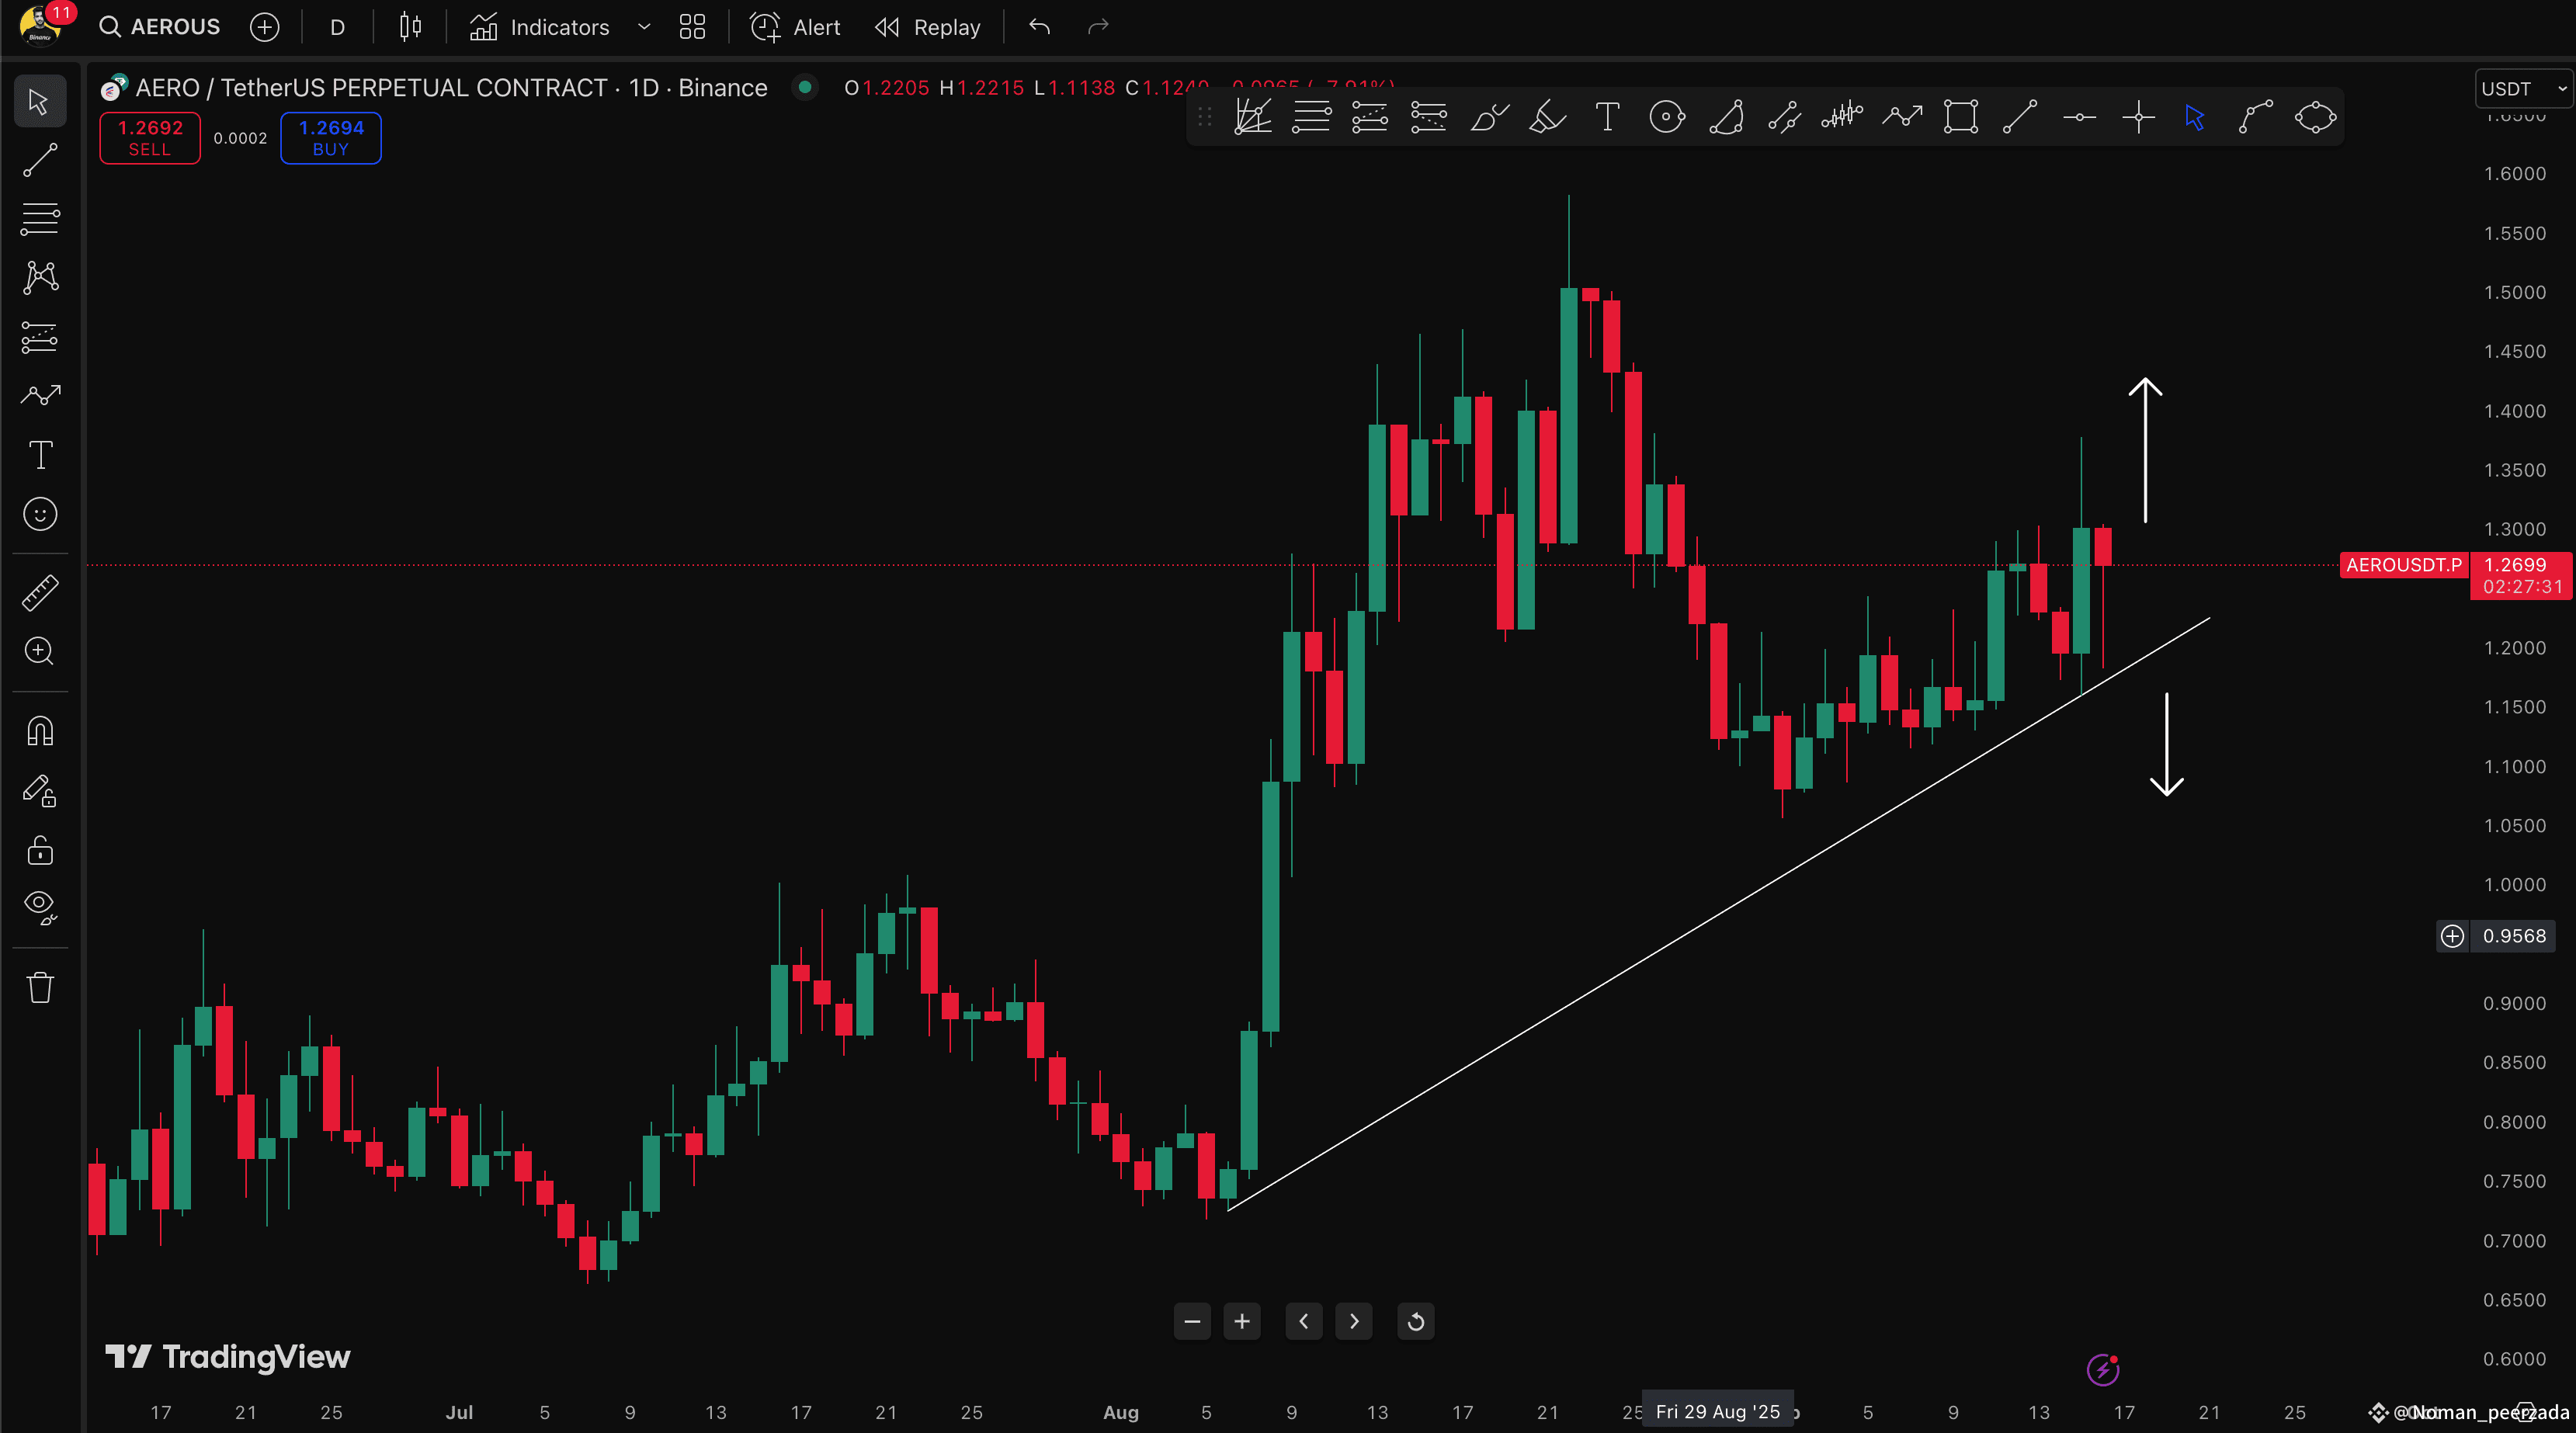The width and height of the screenshot is (2576, 1433).
Task: Select the ellipse tool in floating toolbar
Action: [2315, 117]
